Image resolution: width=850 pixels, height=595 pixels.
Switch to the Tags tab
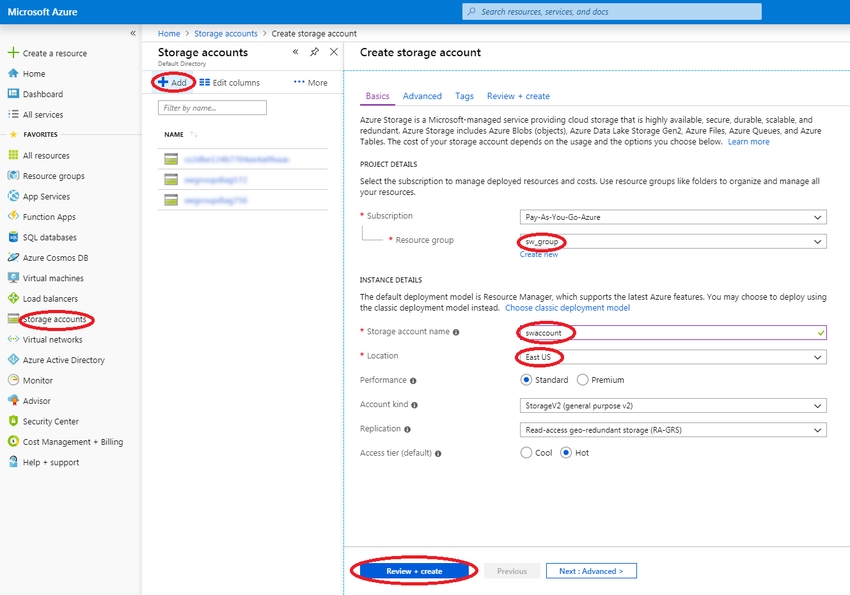(464, 96)
